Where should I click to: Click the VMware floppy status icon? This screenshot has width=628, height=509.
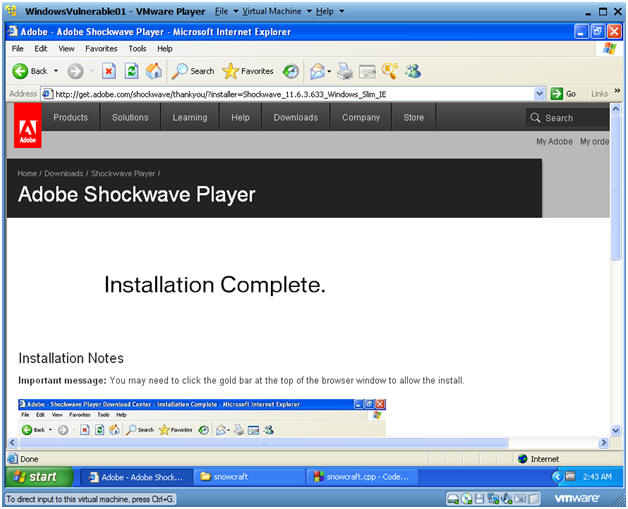click(479, 499)
